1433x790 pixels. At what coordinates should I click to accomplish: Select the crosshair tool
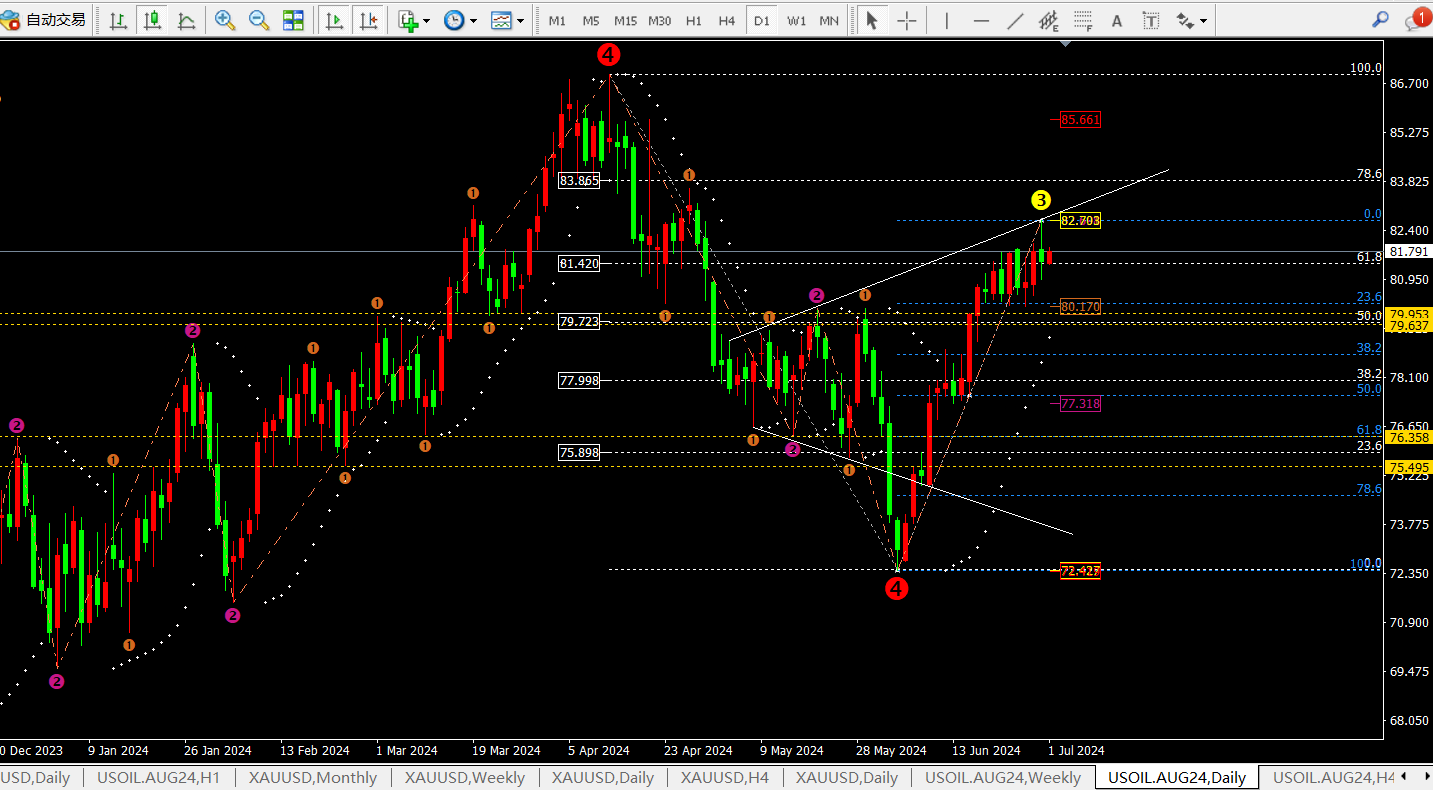(x=906, y=20)
